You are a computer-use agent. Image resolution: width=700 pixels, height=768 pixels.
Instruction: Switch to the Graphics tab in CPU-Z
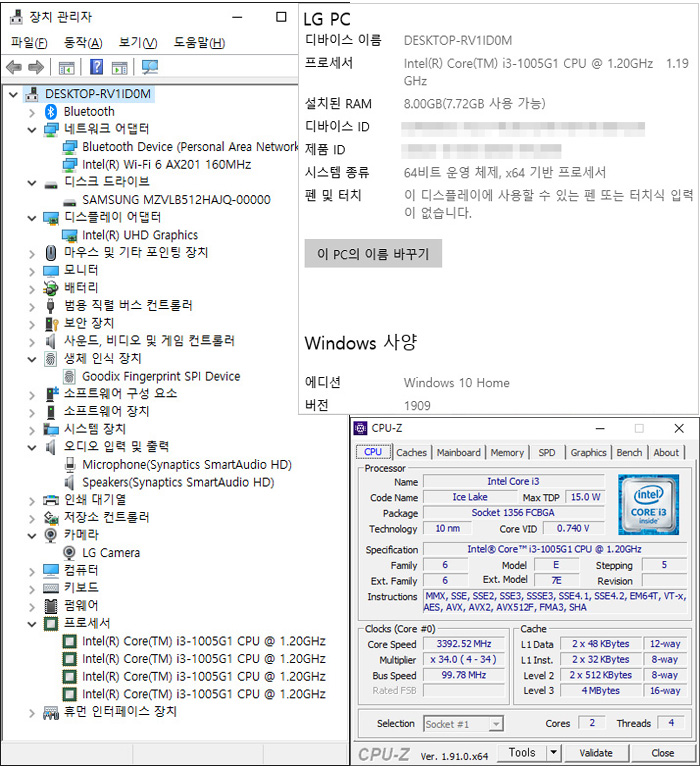(x=588, y=453)
